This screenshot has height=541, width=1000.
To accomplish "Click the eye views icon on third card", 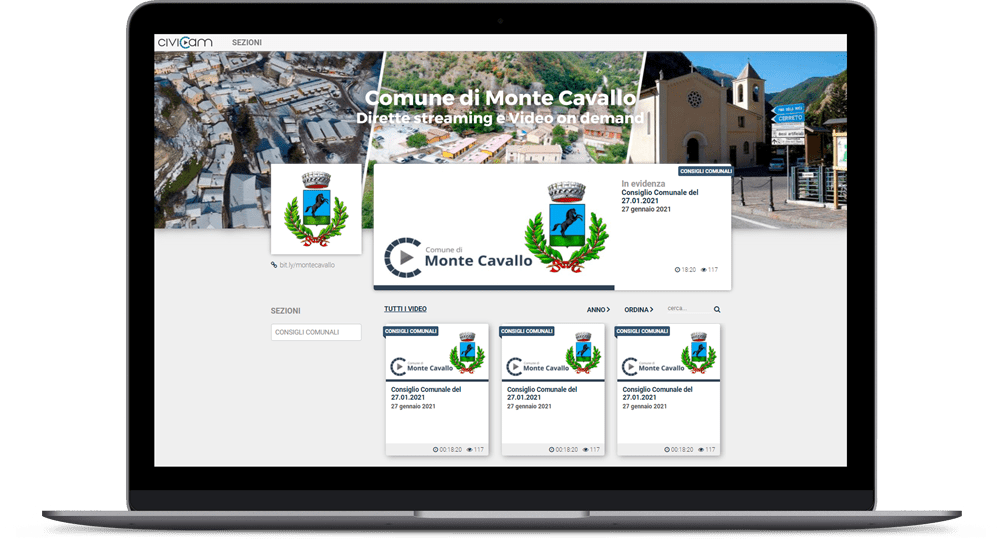I will pyautogui.click(x=701, y=450).
